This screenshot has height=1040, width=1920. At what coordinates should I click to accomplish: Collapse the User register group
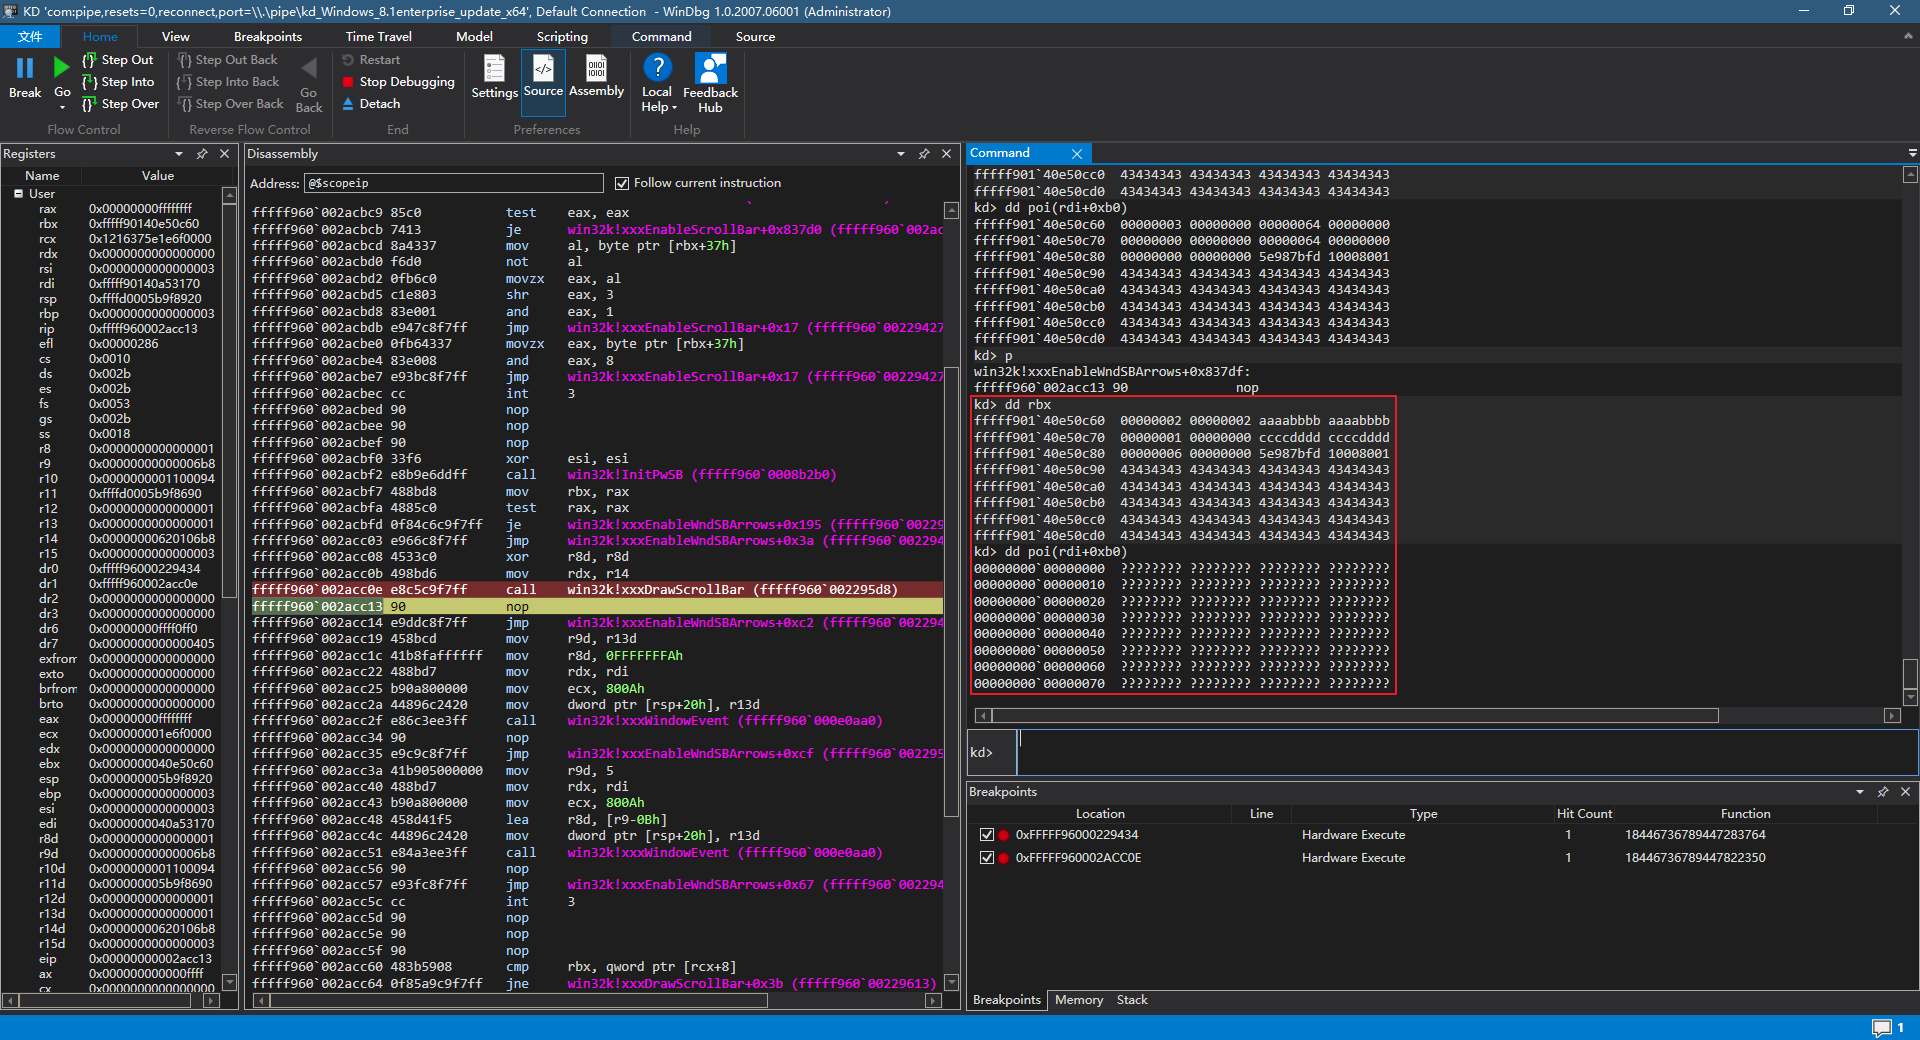18,194
